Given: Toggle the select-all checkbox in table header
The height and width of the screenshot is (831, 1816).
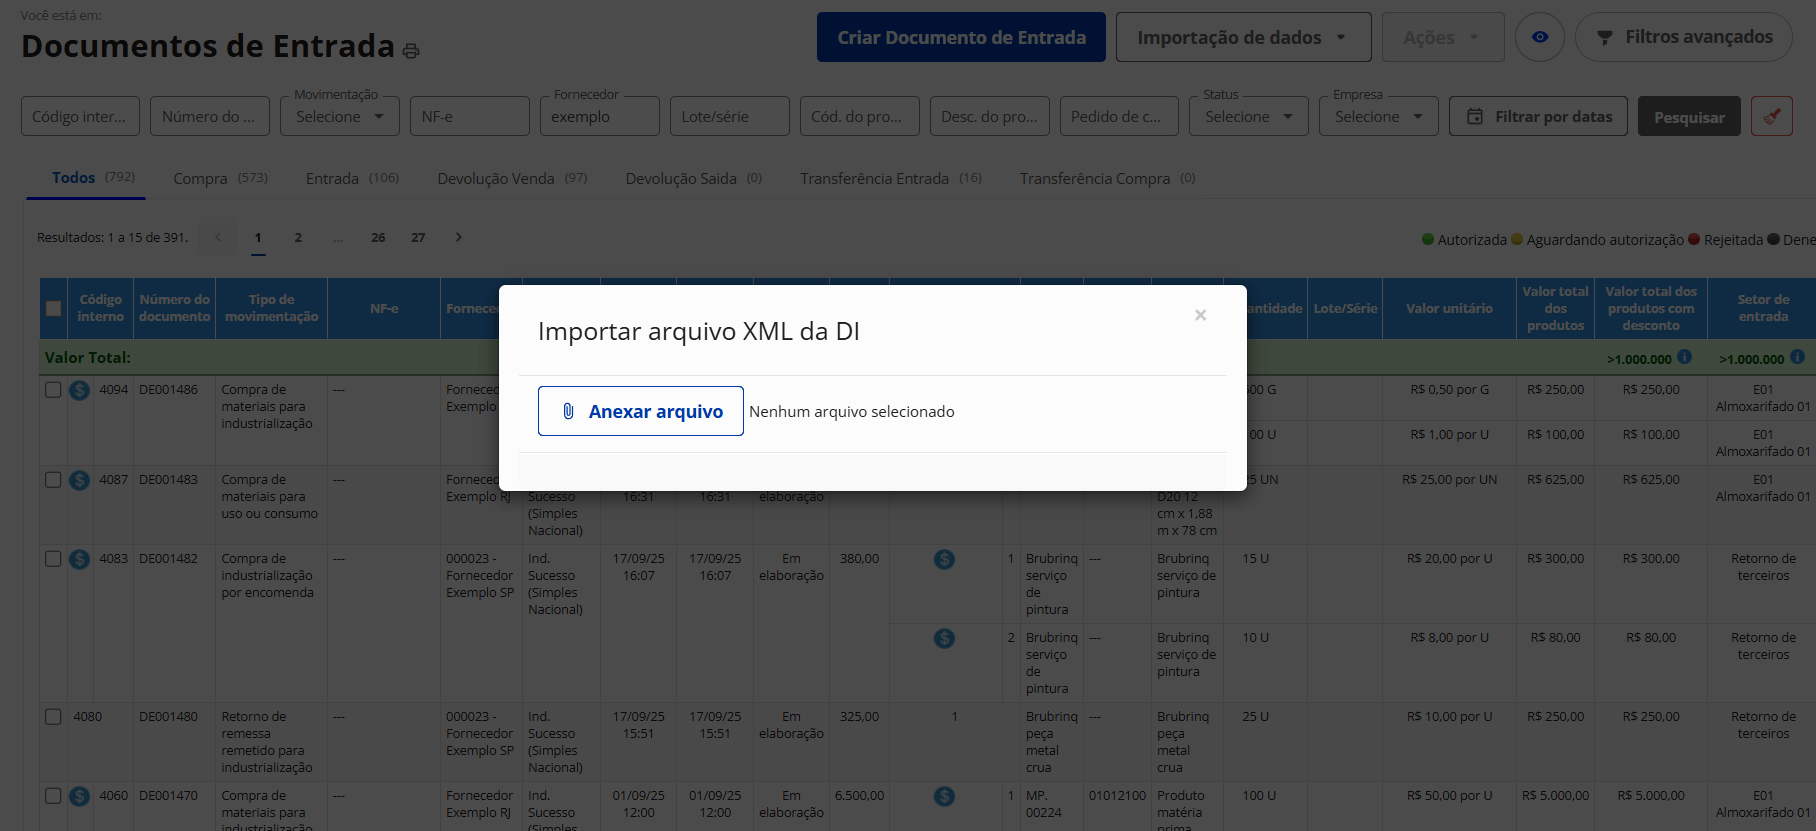Looking at the screenshot, I should click(x=54, y=308).
